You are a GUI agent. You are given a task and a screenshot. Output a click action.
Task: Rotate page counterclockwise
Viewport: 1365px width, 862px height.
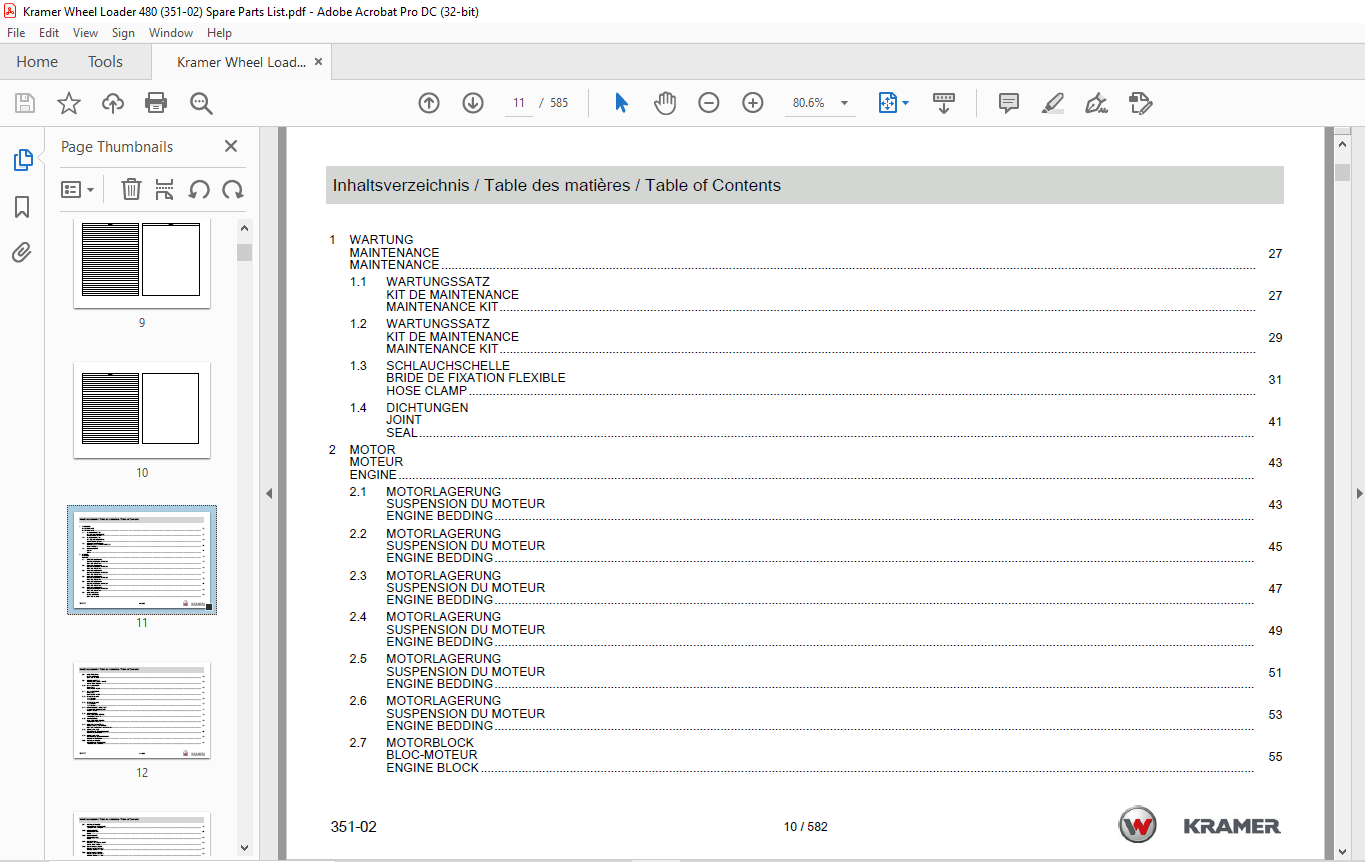[x=199, y=189]
